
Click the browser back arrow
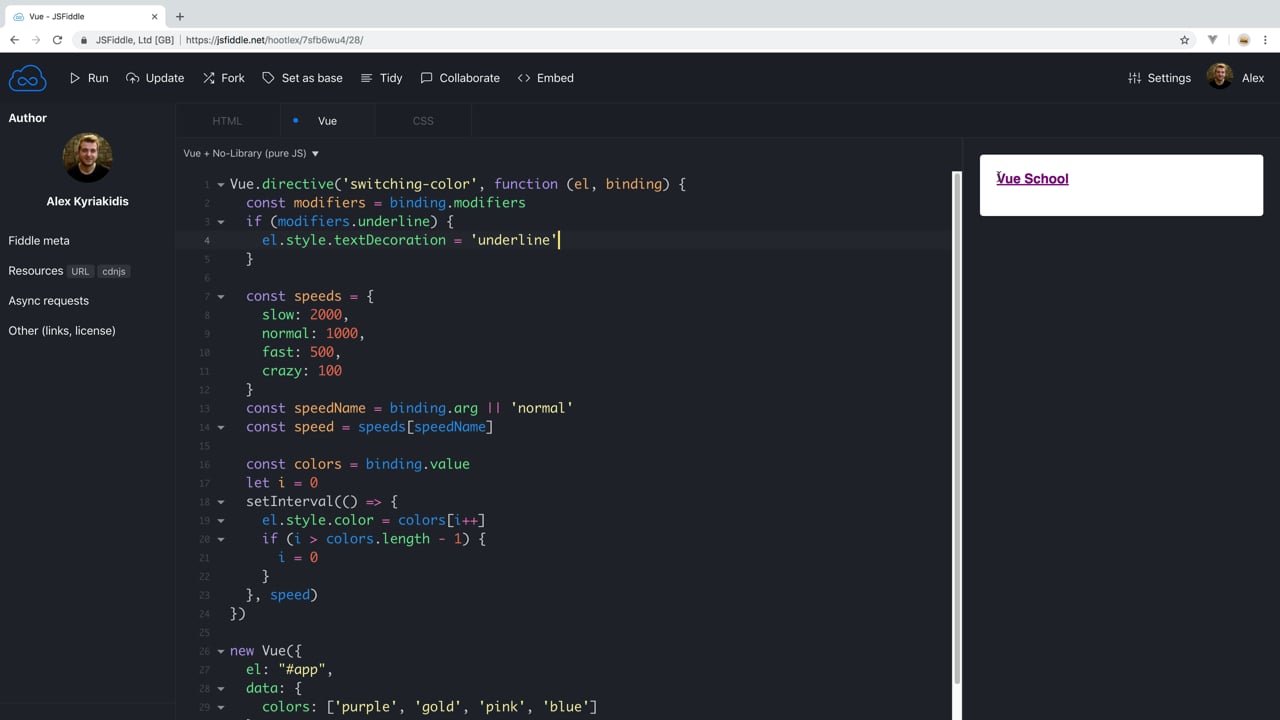(x=14, y=40)
